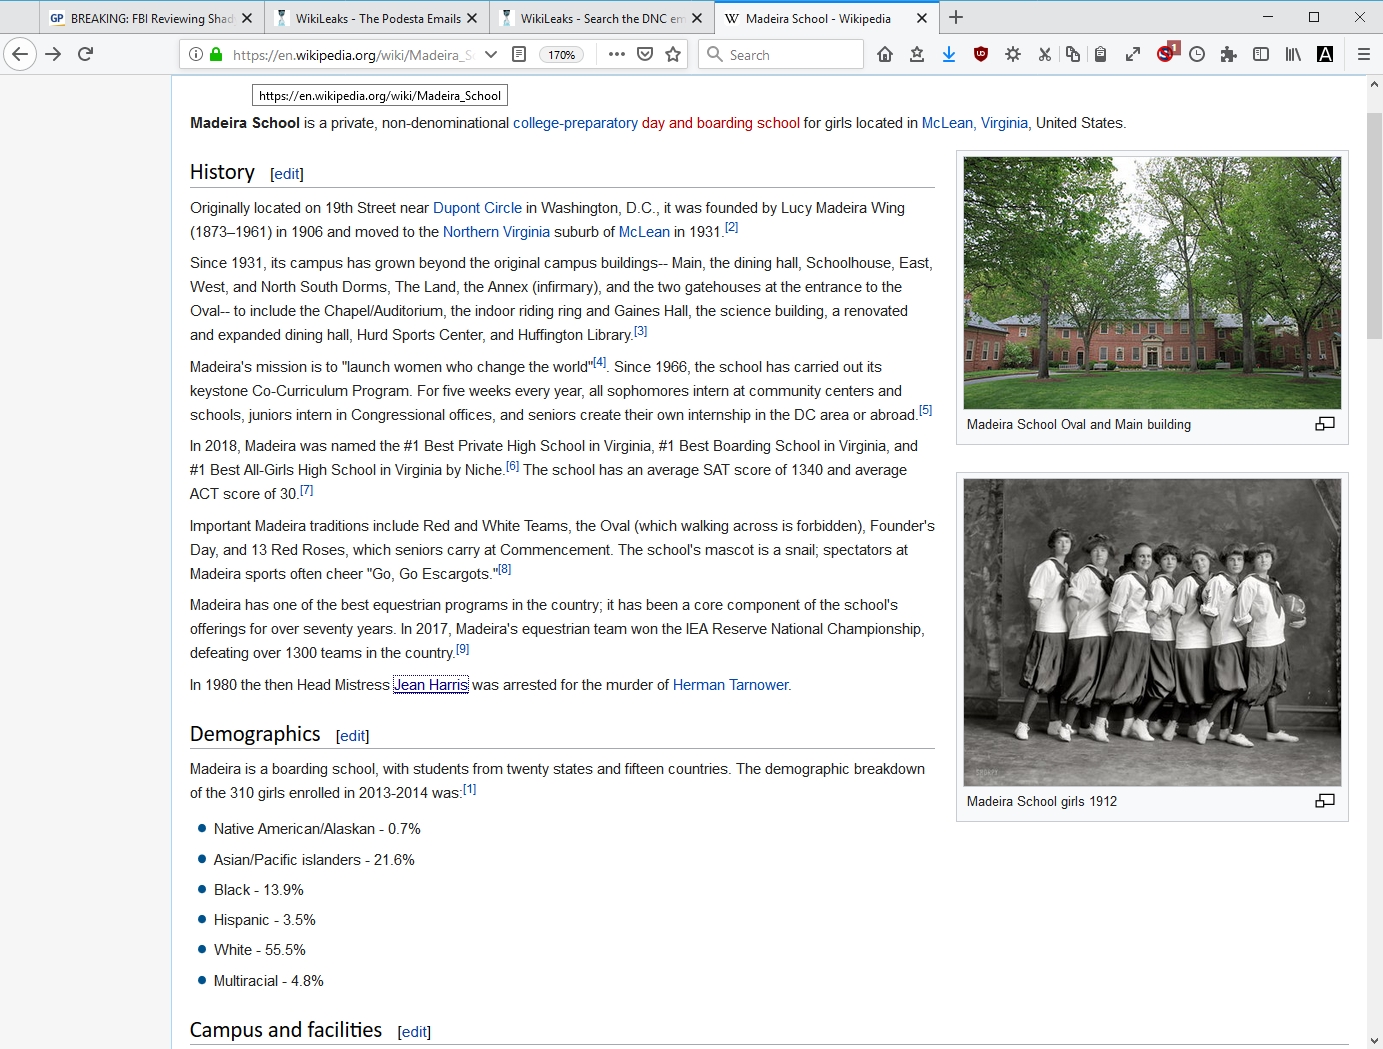Click the Cut scissors toolbar icon
The width and height of the screenshot is (1383, 1049).
pyautogui.click(x=1045, y=54)
